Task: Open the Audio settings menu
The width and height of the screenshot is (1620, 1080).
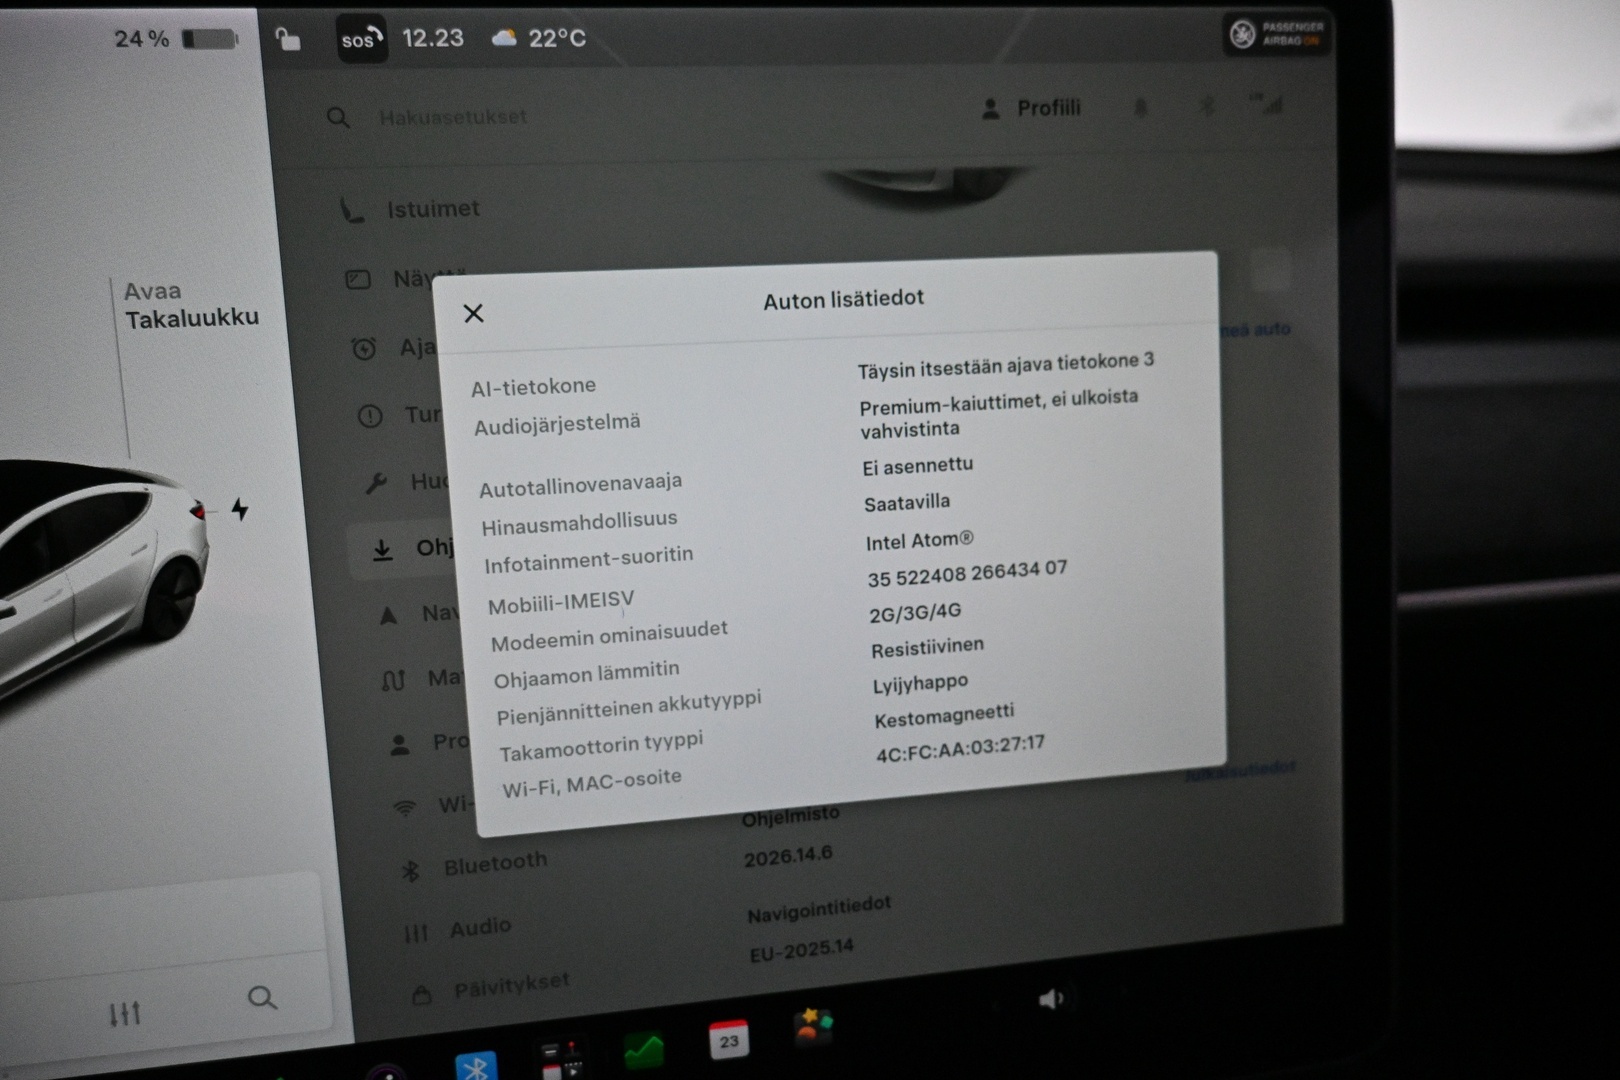Action: [x=457, y=929]
